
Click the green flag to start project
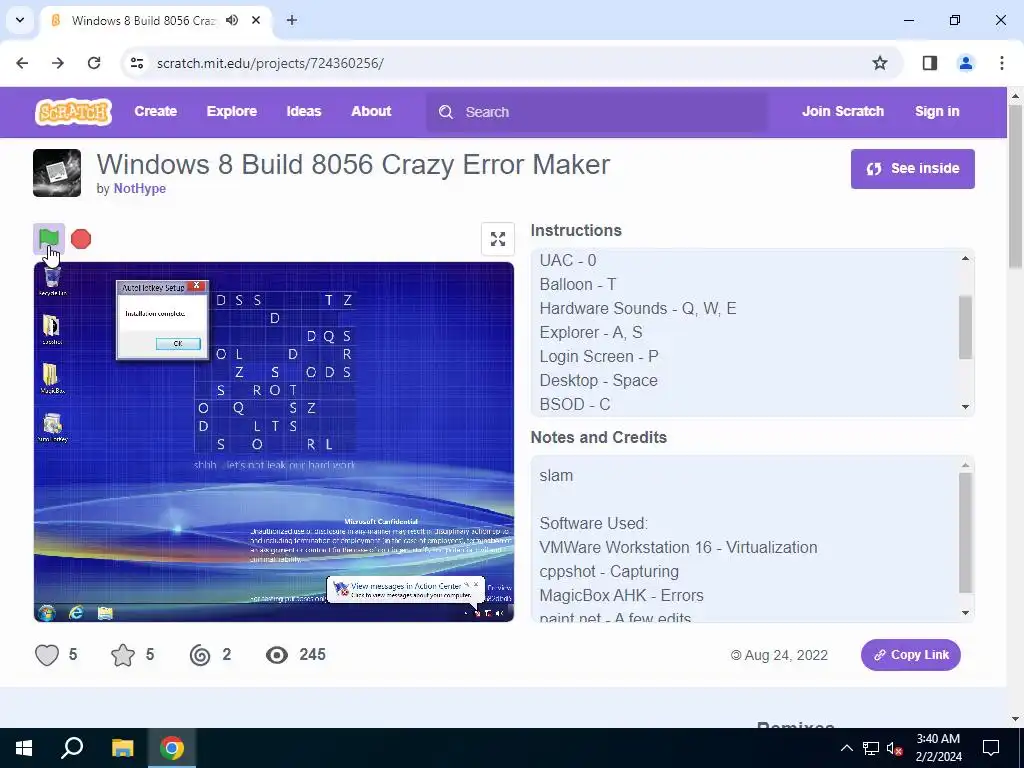coord(49,239)
